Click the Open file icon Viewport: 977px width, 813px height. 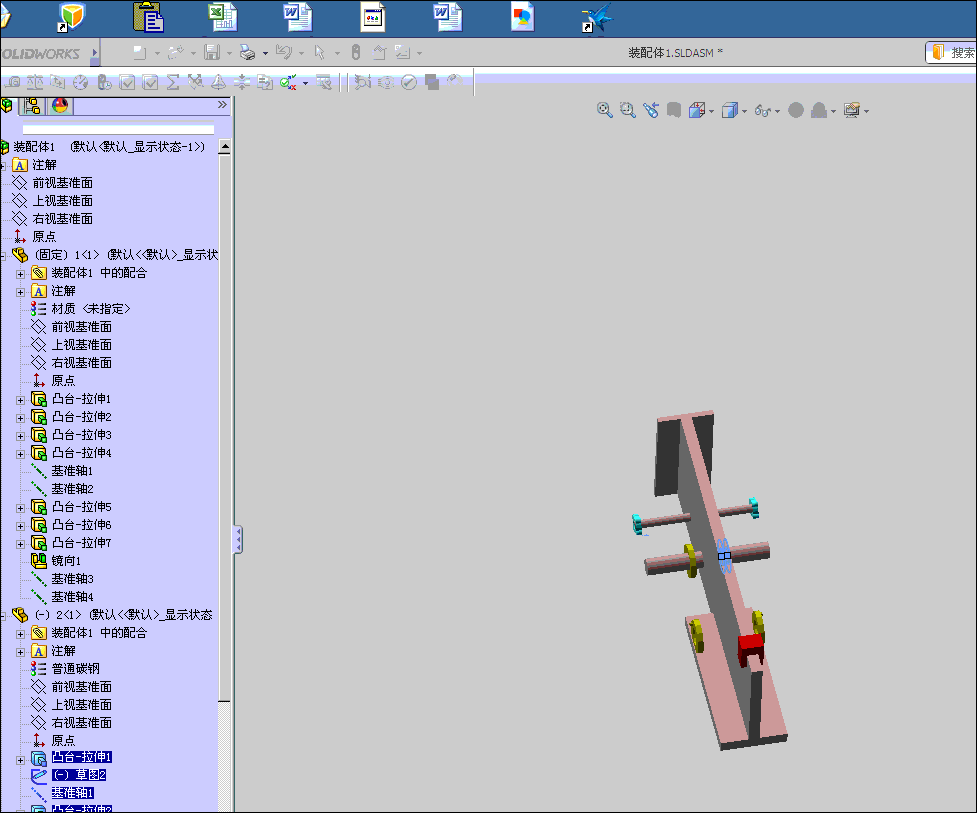pyautogui.click(x=176, y=52)
